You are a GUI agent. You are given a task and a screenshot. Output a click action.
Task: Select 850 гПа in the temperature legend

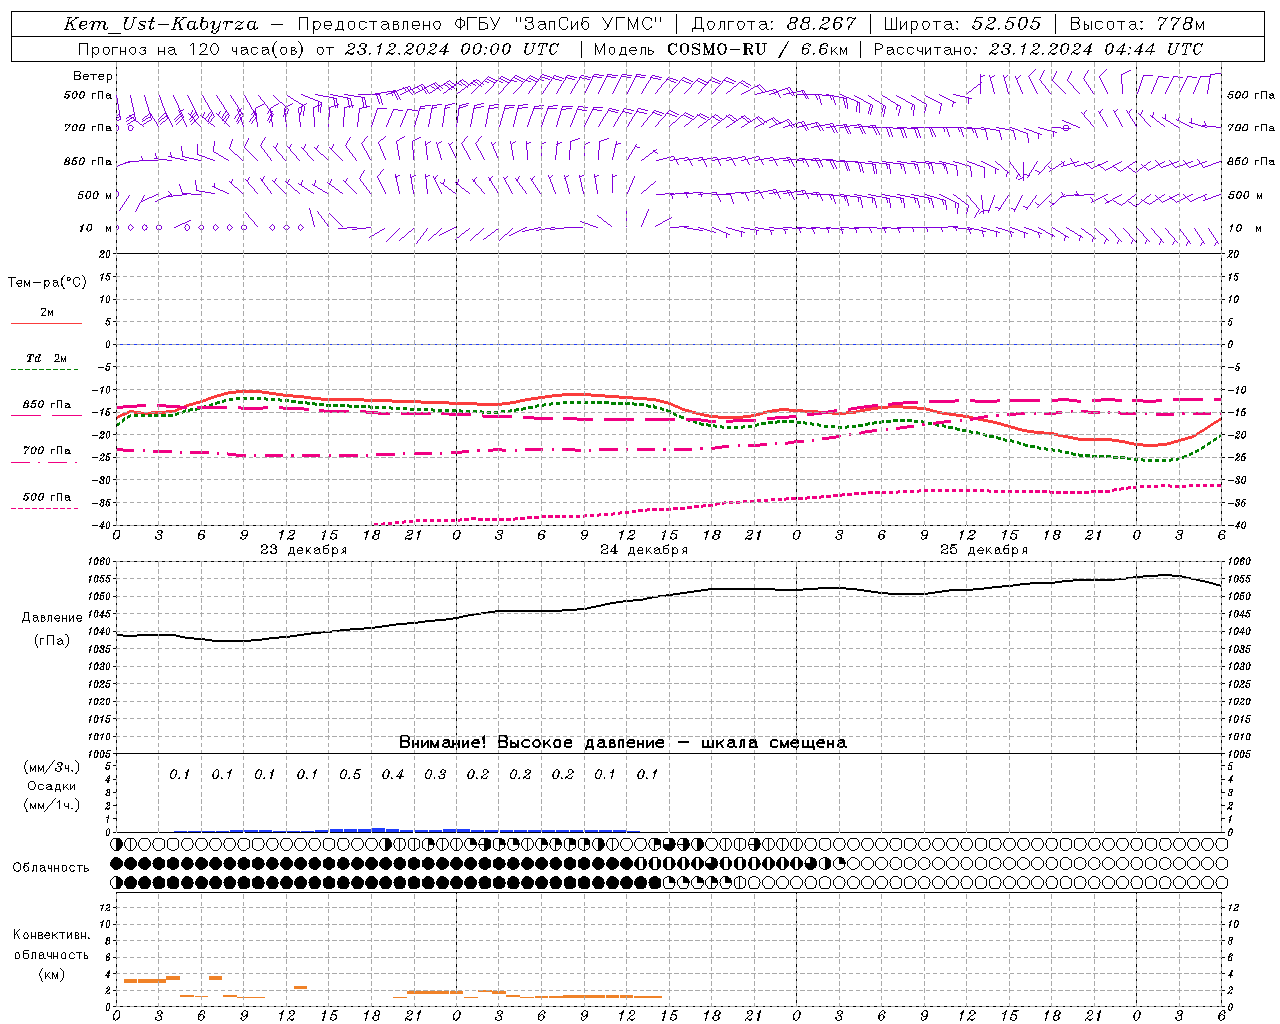pos(47,405)
